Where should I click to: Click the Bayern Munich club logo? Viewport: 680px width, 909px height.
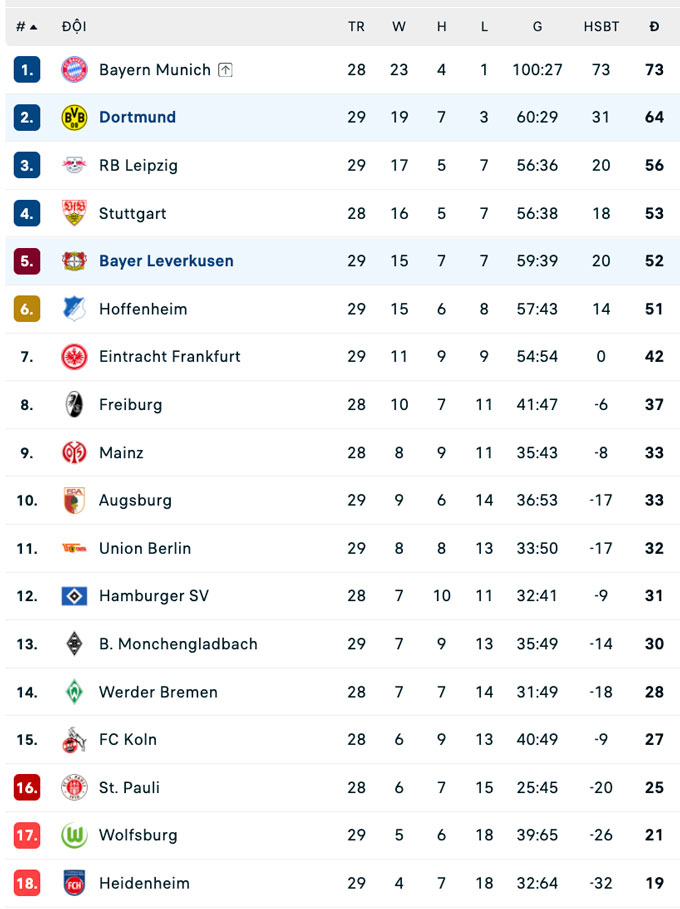(74, 69)
